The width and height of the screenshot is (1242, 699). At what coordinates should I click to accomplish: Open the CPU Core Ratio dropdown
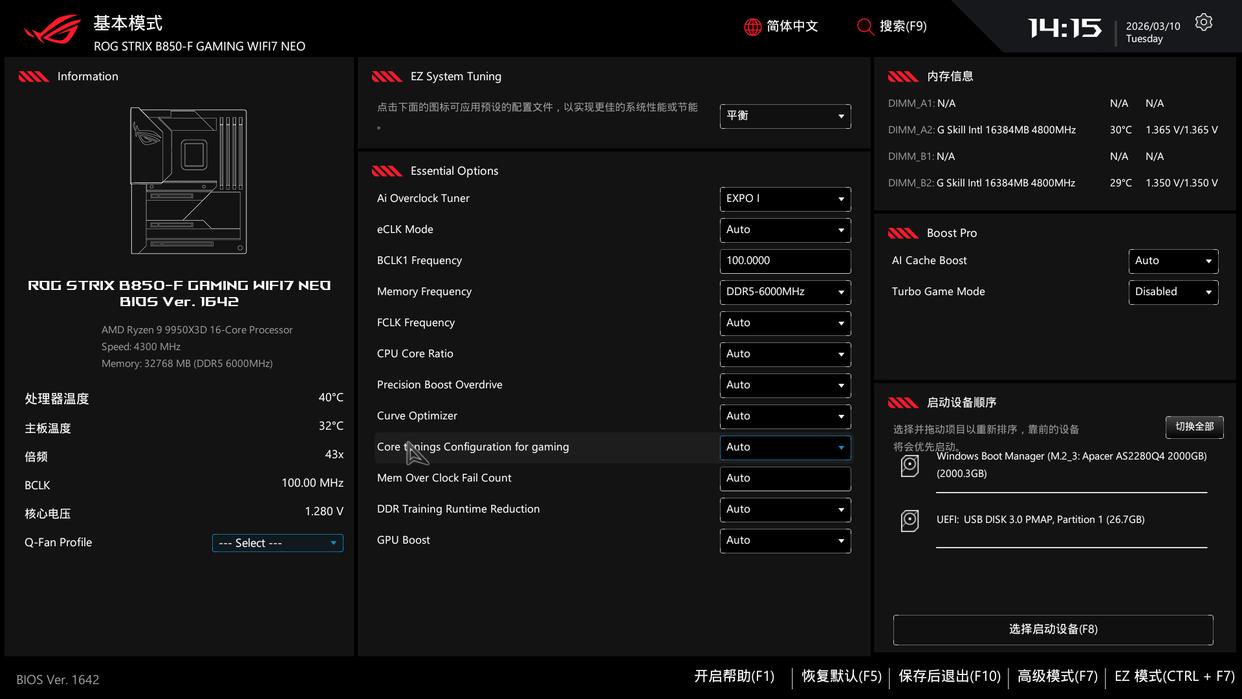tap(785, 354)
